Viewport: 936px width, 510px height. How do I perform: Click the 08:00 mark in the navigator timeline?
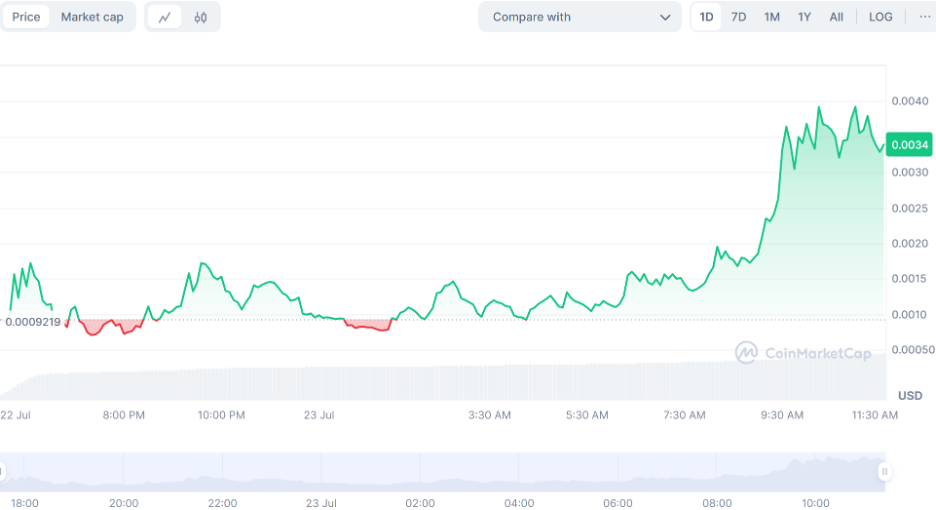click(x=716, y=503)
